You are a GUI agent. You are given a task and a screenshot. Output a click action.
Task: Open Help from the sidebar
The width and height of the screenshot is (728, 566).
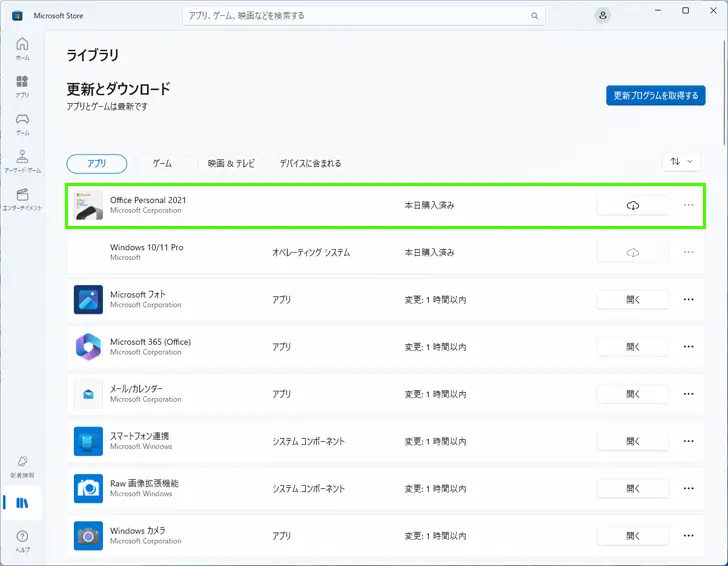click(x=22, y=541)
